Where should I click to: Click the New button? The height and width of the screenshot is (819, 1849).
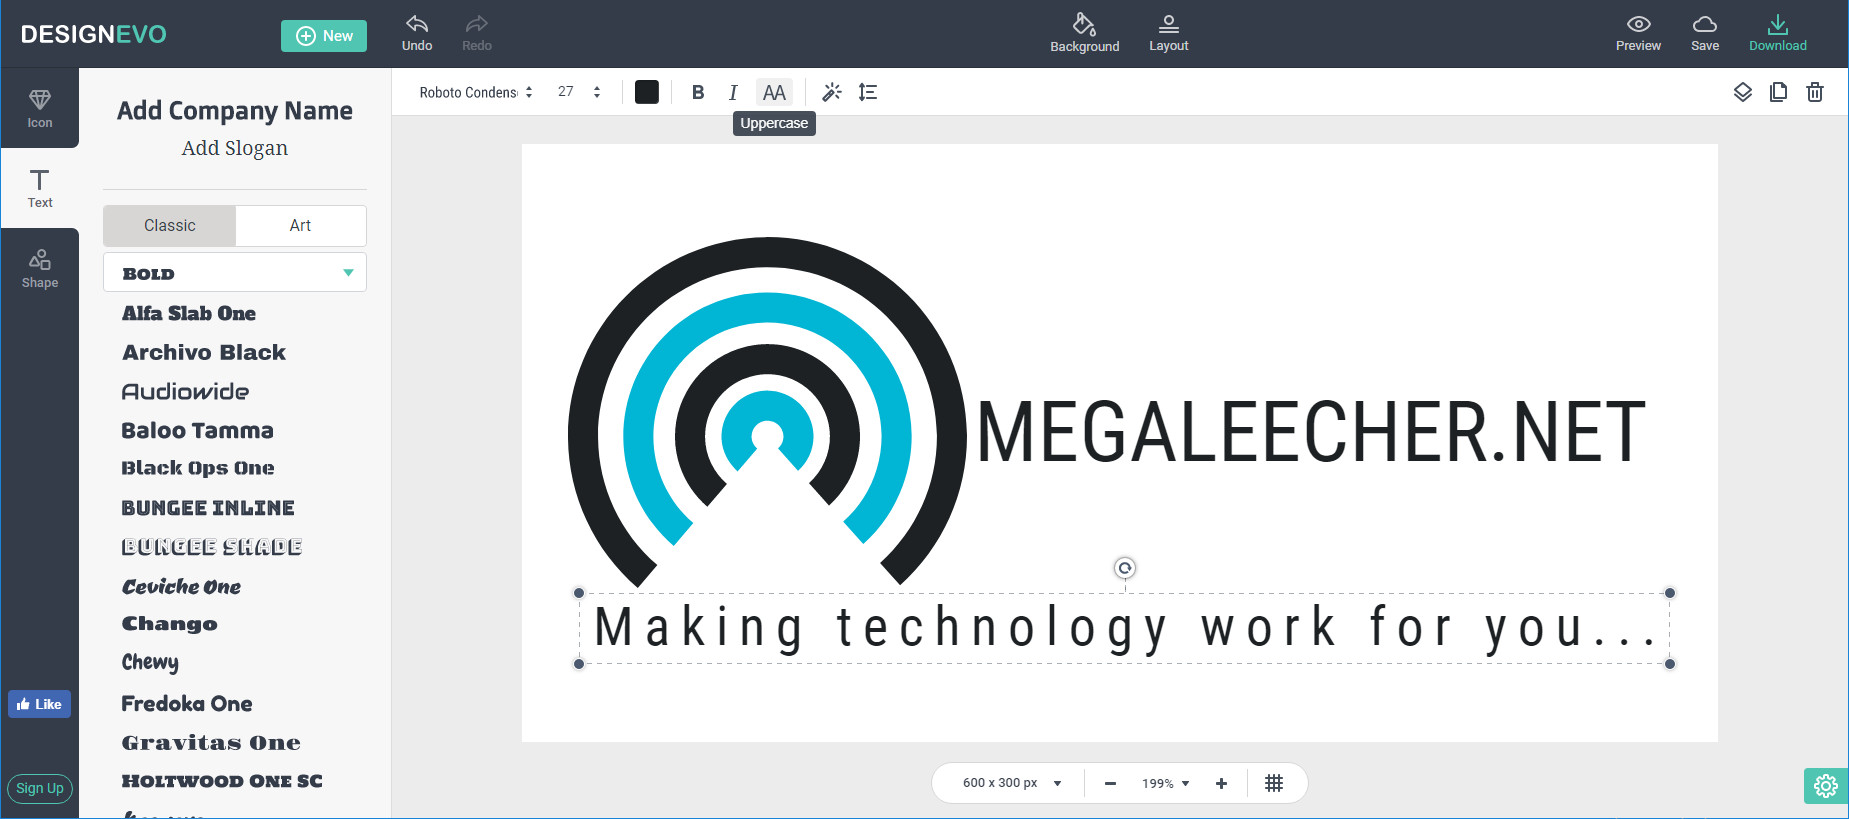click(324, 35)
